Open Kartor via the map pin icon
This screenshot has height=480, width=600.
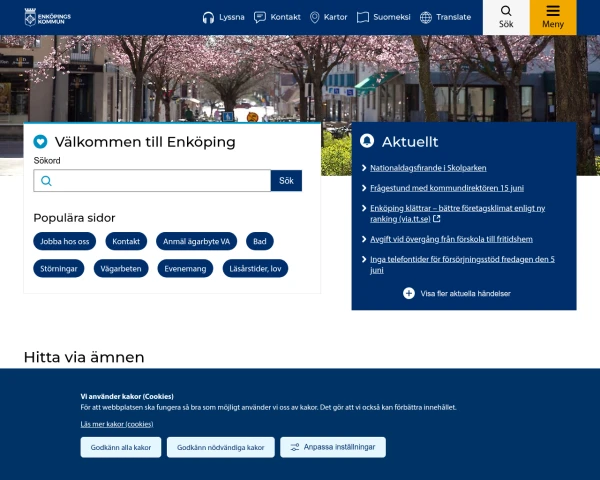coord(315,18)
